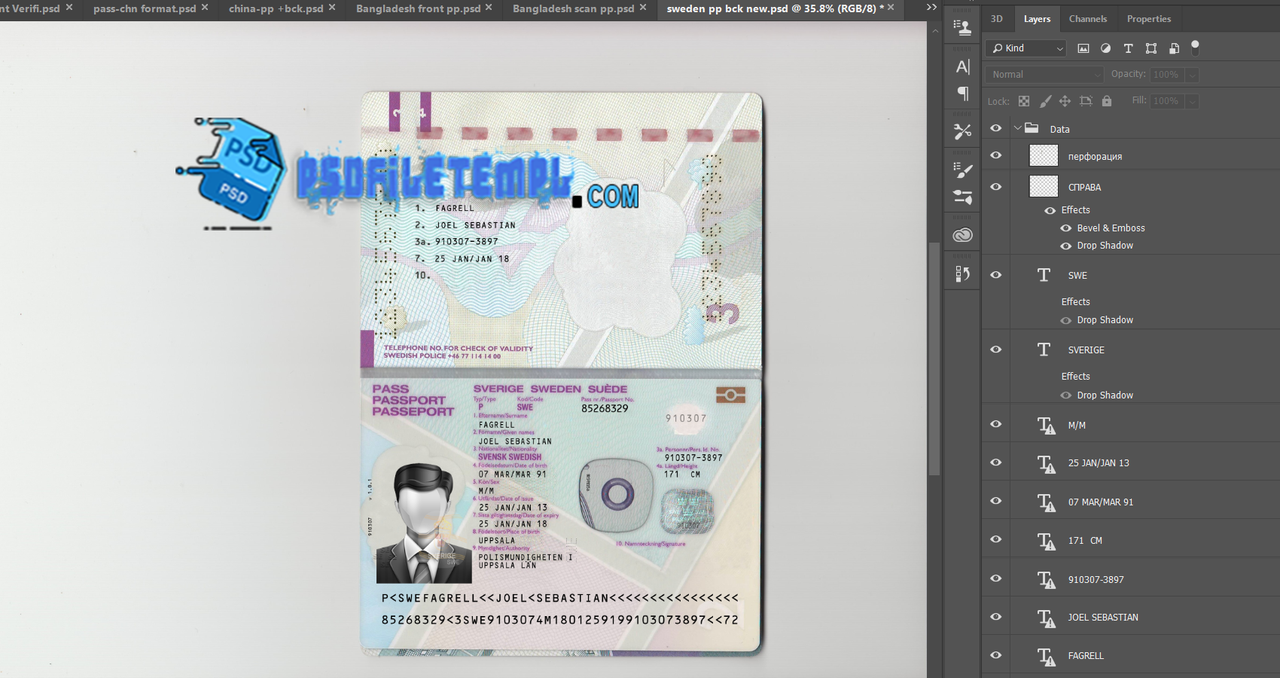Open the Creative Cloud Libraries panel icon
This screenshot has width=1280, height=678.
[963, 235]
